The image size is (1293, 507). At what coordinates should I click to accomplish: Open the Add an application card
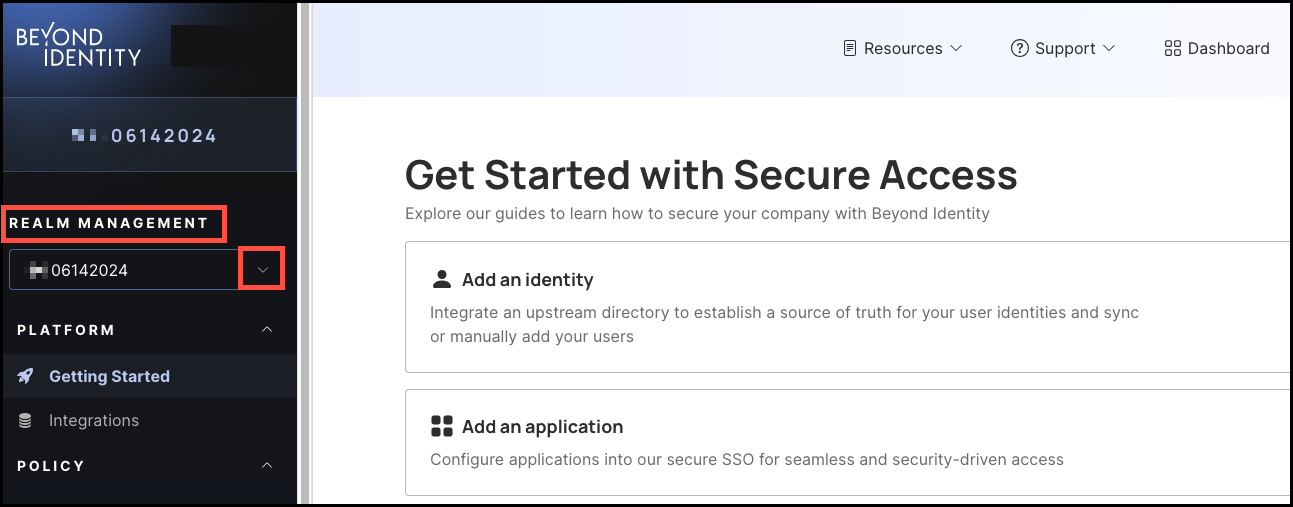click(x=849, y=442)
